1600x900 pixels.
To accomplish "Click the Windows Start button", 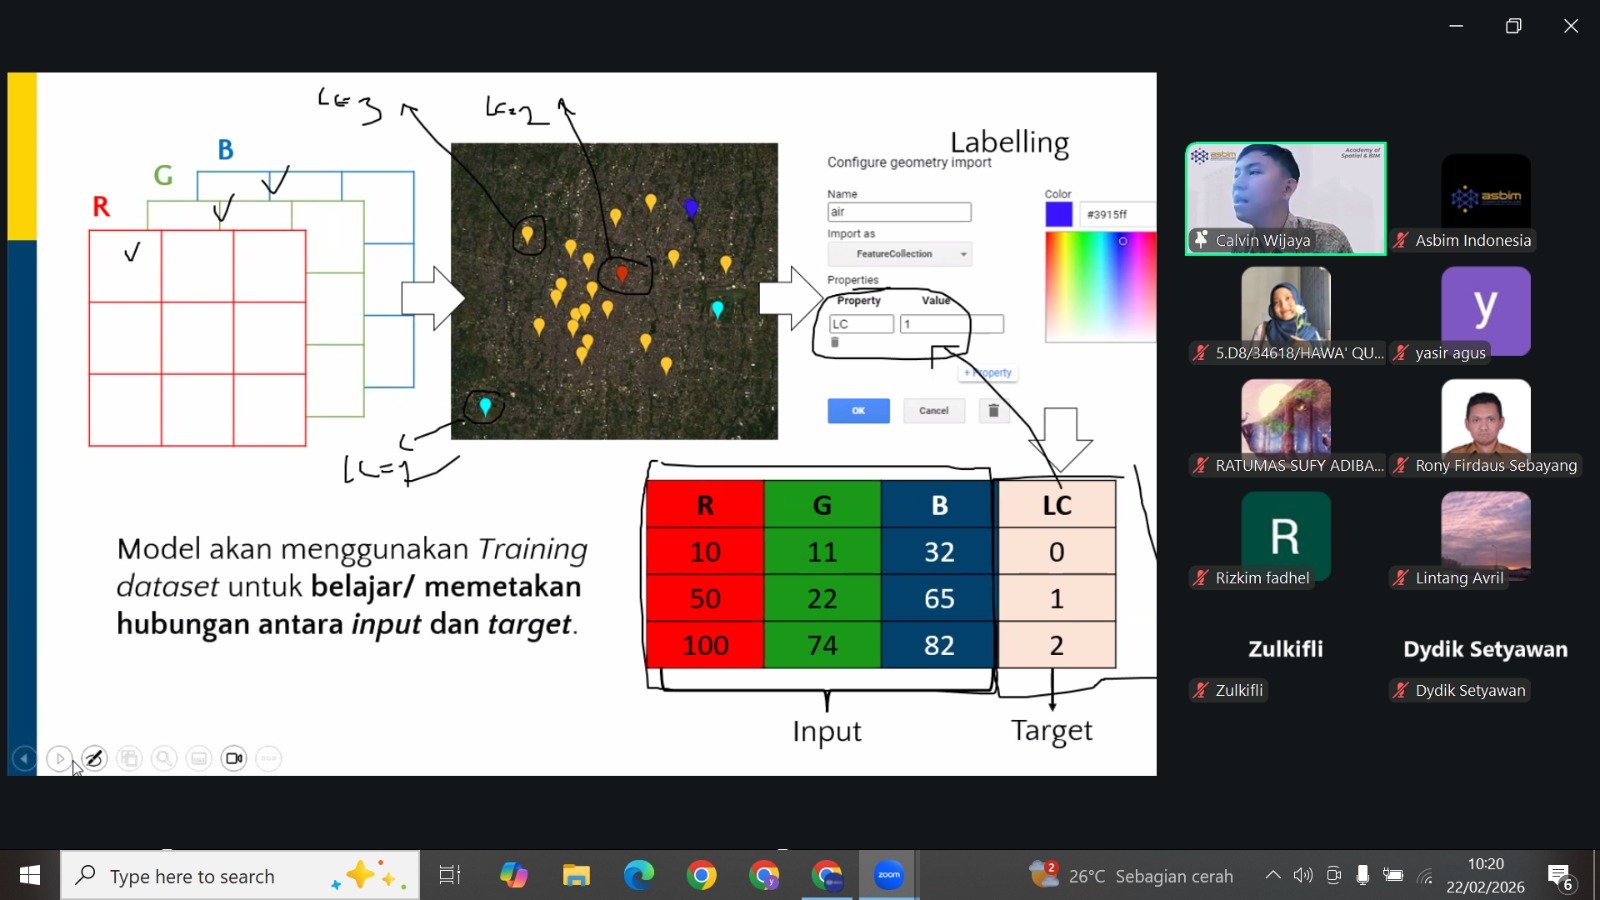I will 30,876.
